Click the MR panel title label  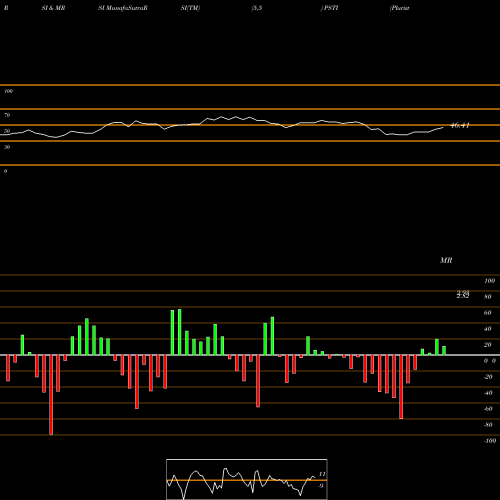coord(446,260)
